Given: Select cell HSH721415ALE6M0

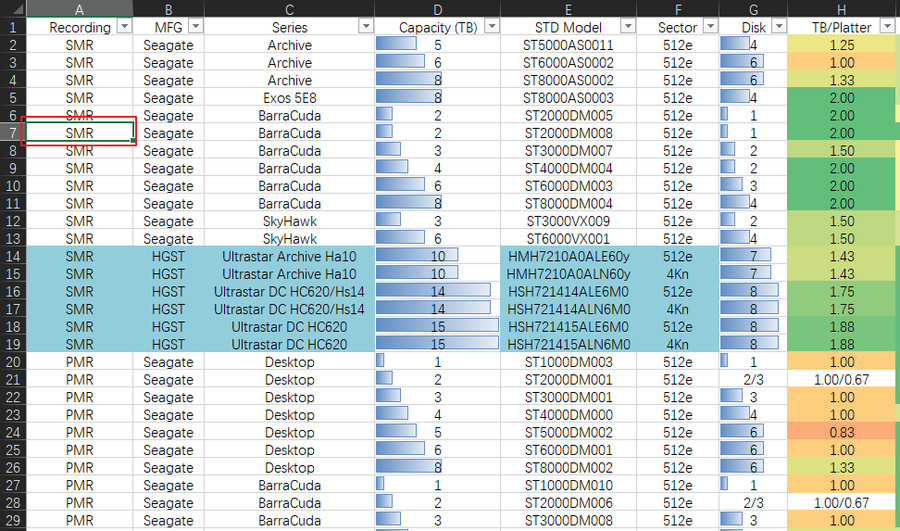Looking at the screenshot, I should (568, 327).
